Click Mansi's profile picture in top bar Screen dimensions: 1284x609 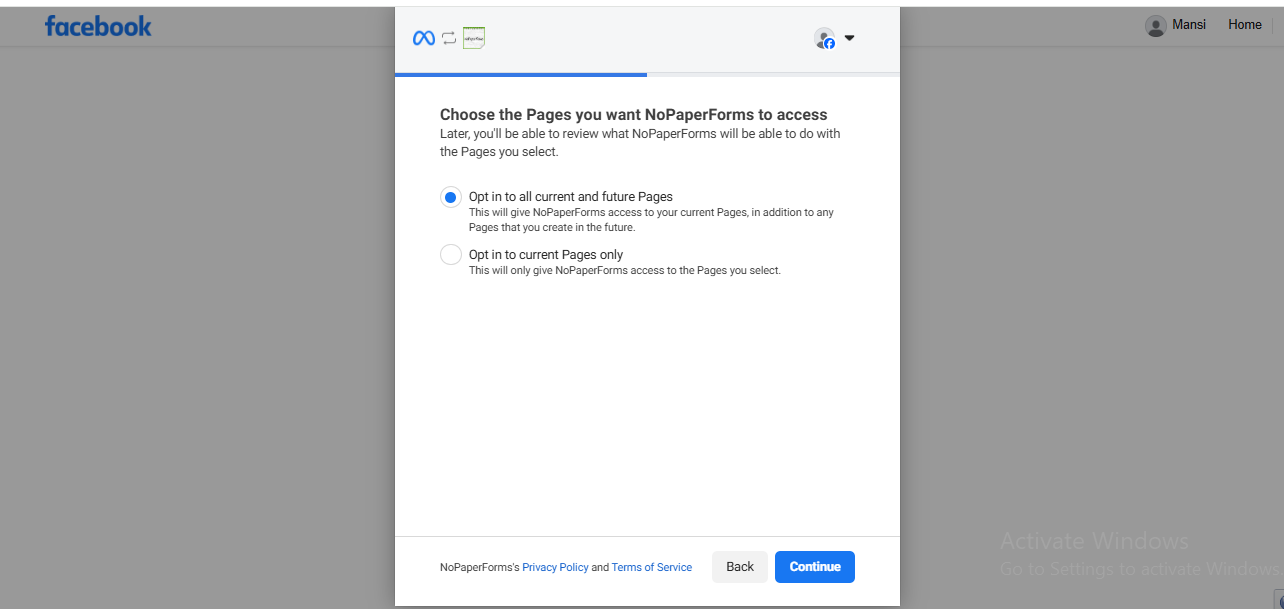(x=1155, y=26)
